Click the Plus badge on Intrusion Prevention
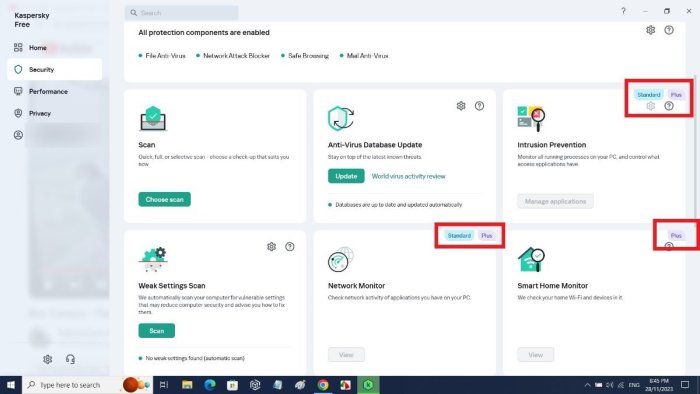Viewport: 700px width, 394px height. [x=676, y=95]
